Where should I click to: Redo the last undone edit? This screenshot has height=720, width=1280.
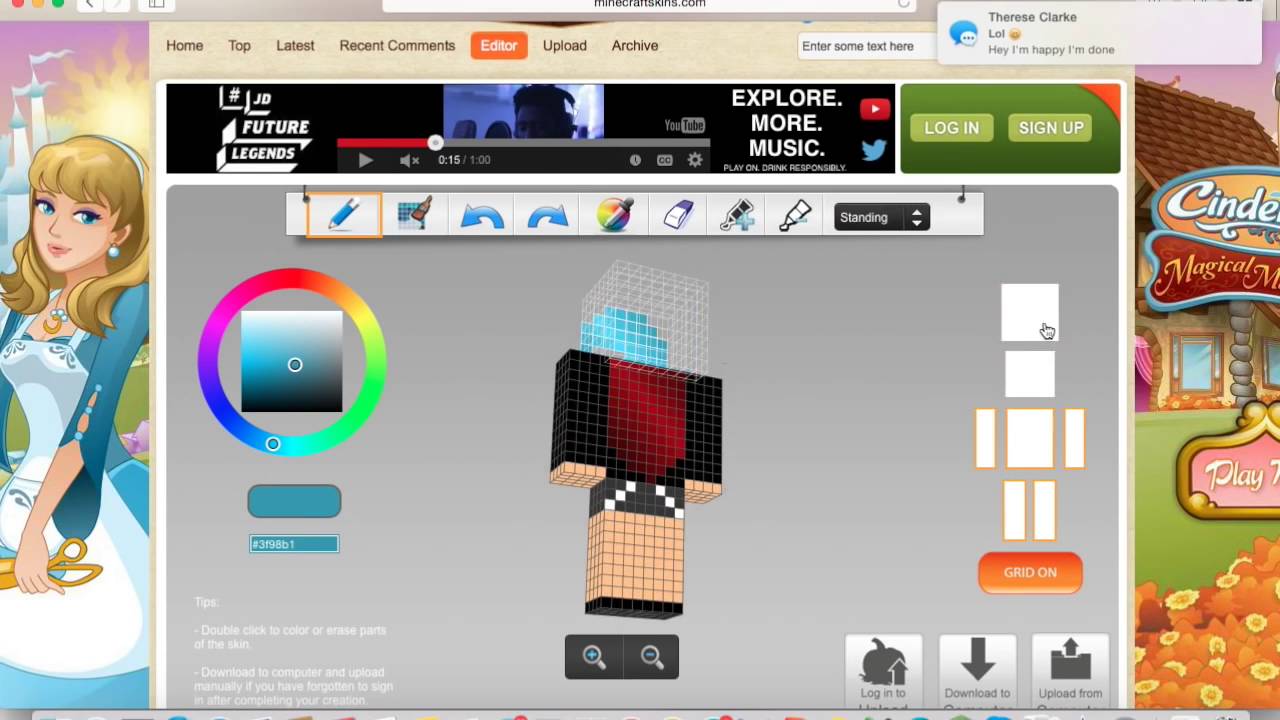[x=547, y=216]
